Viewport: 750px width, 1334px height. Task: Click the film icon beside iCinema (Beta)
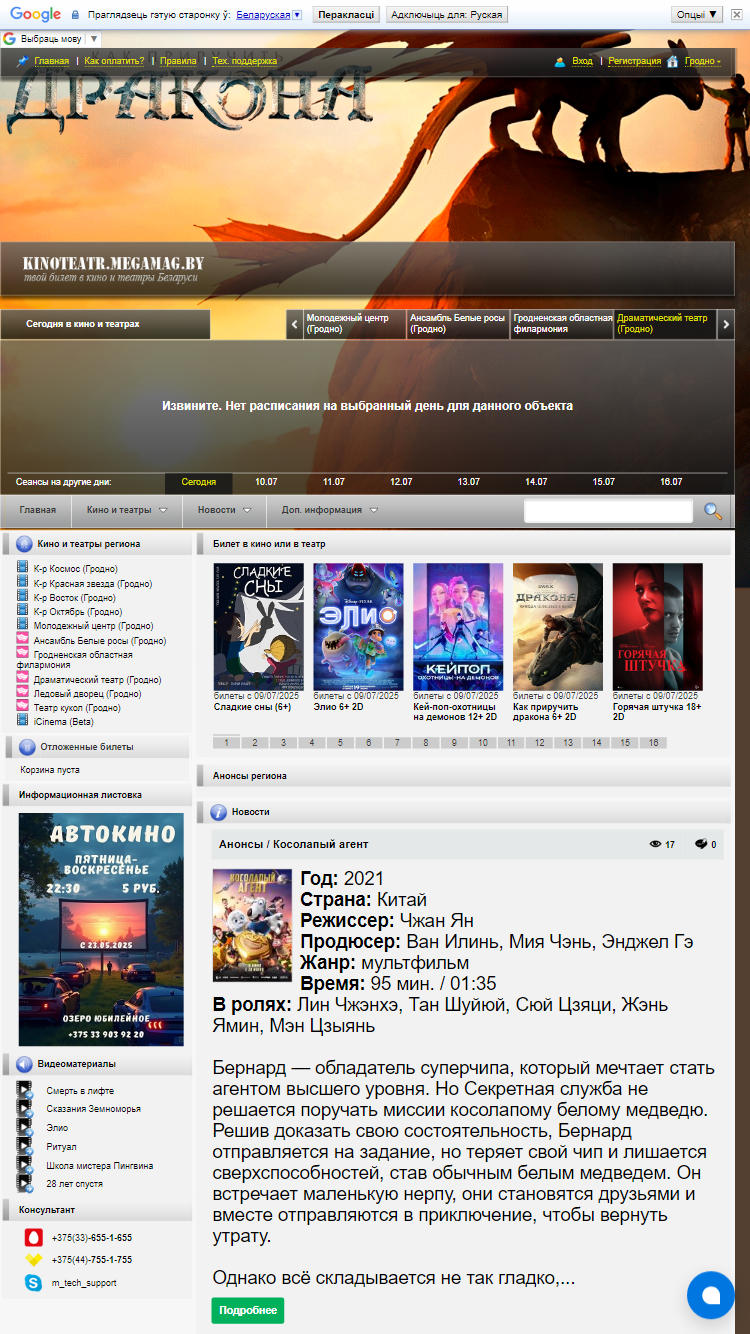pos(24,721)
